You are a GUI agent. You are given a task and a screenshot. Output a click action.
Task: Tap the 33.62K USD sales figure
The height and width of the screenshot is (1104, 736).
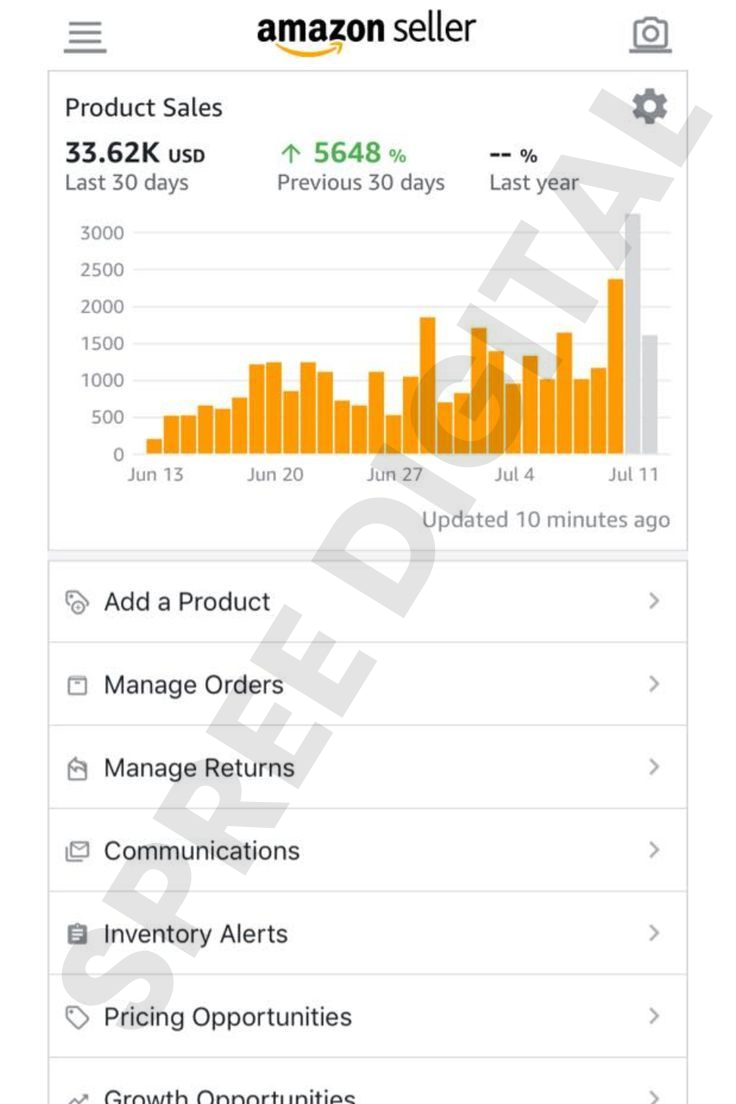(135, 153)
